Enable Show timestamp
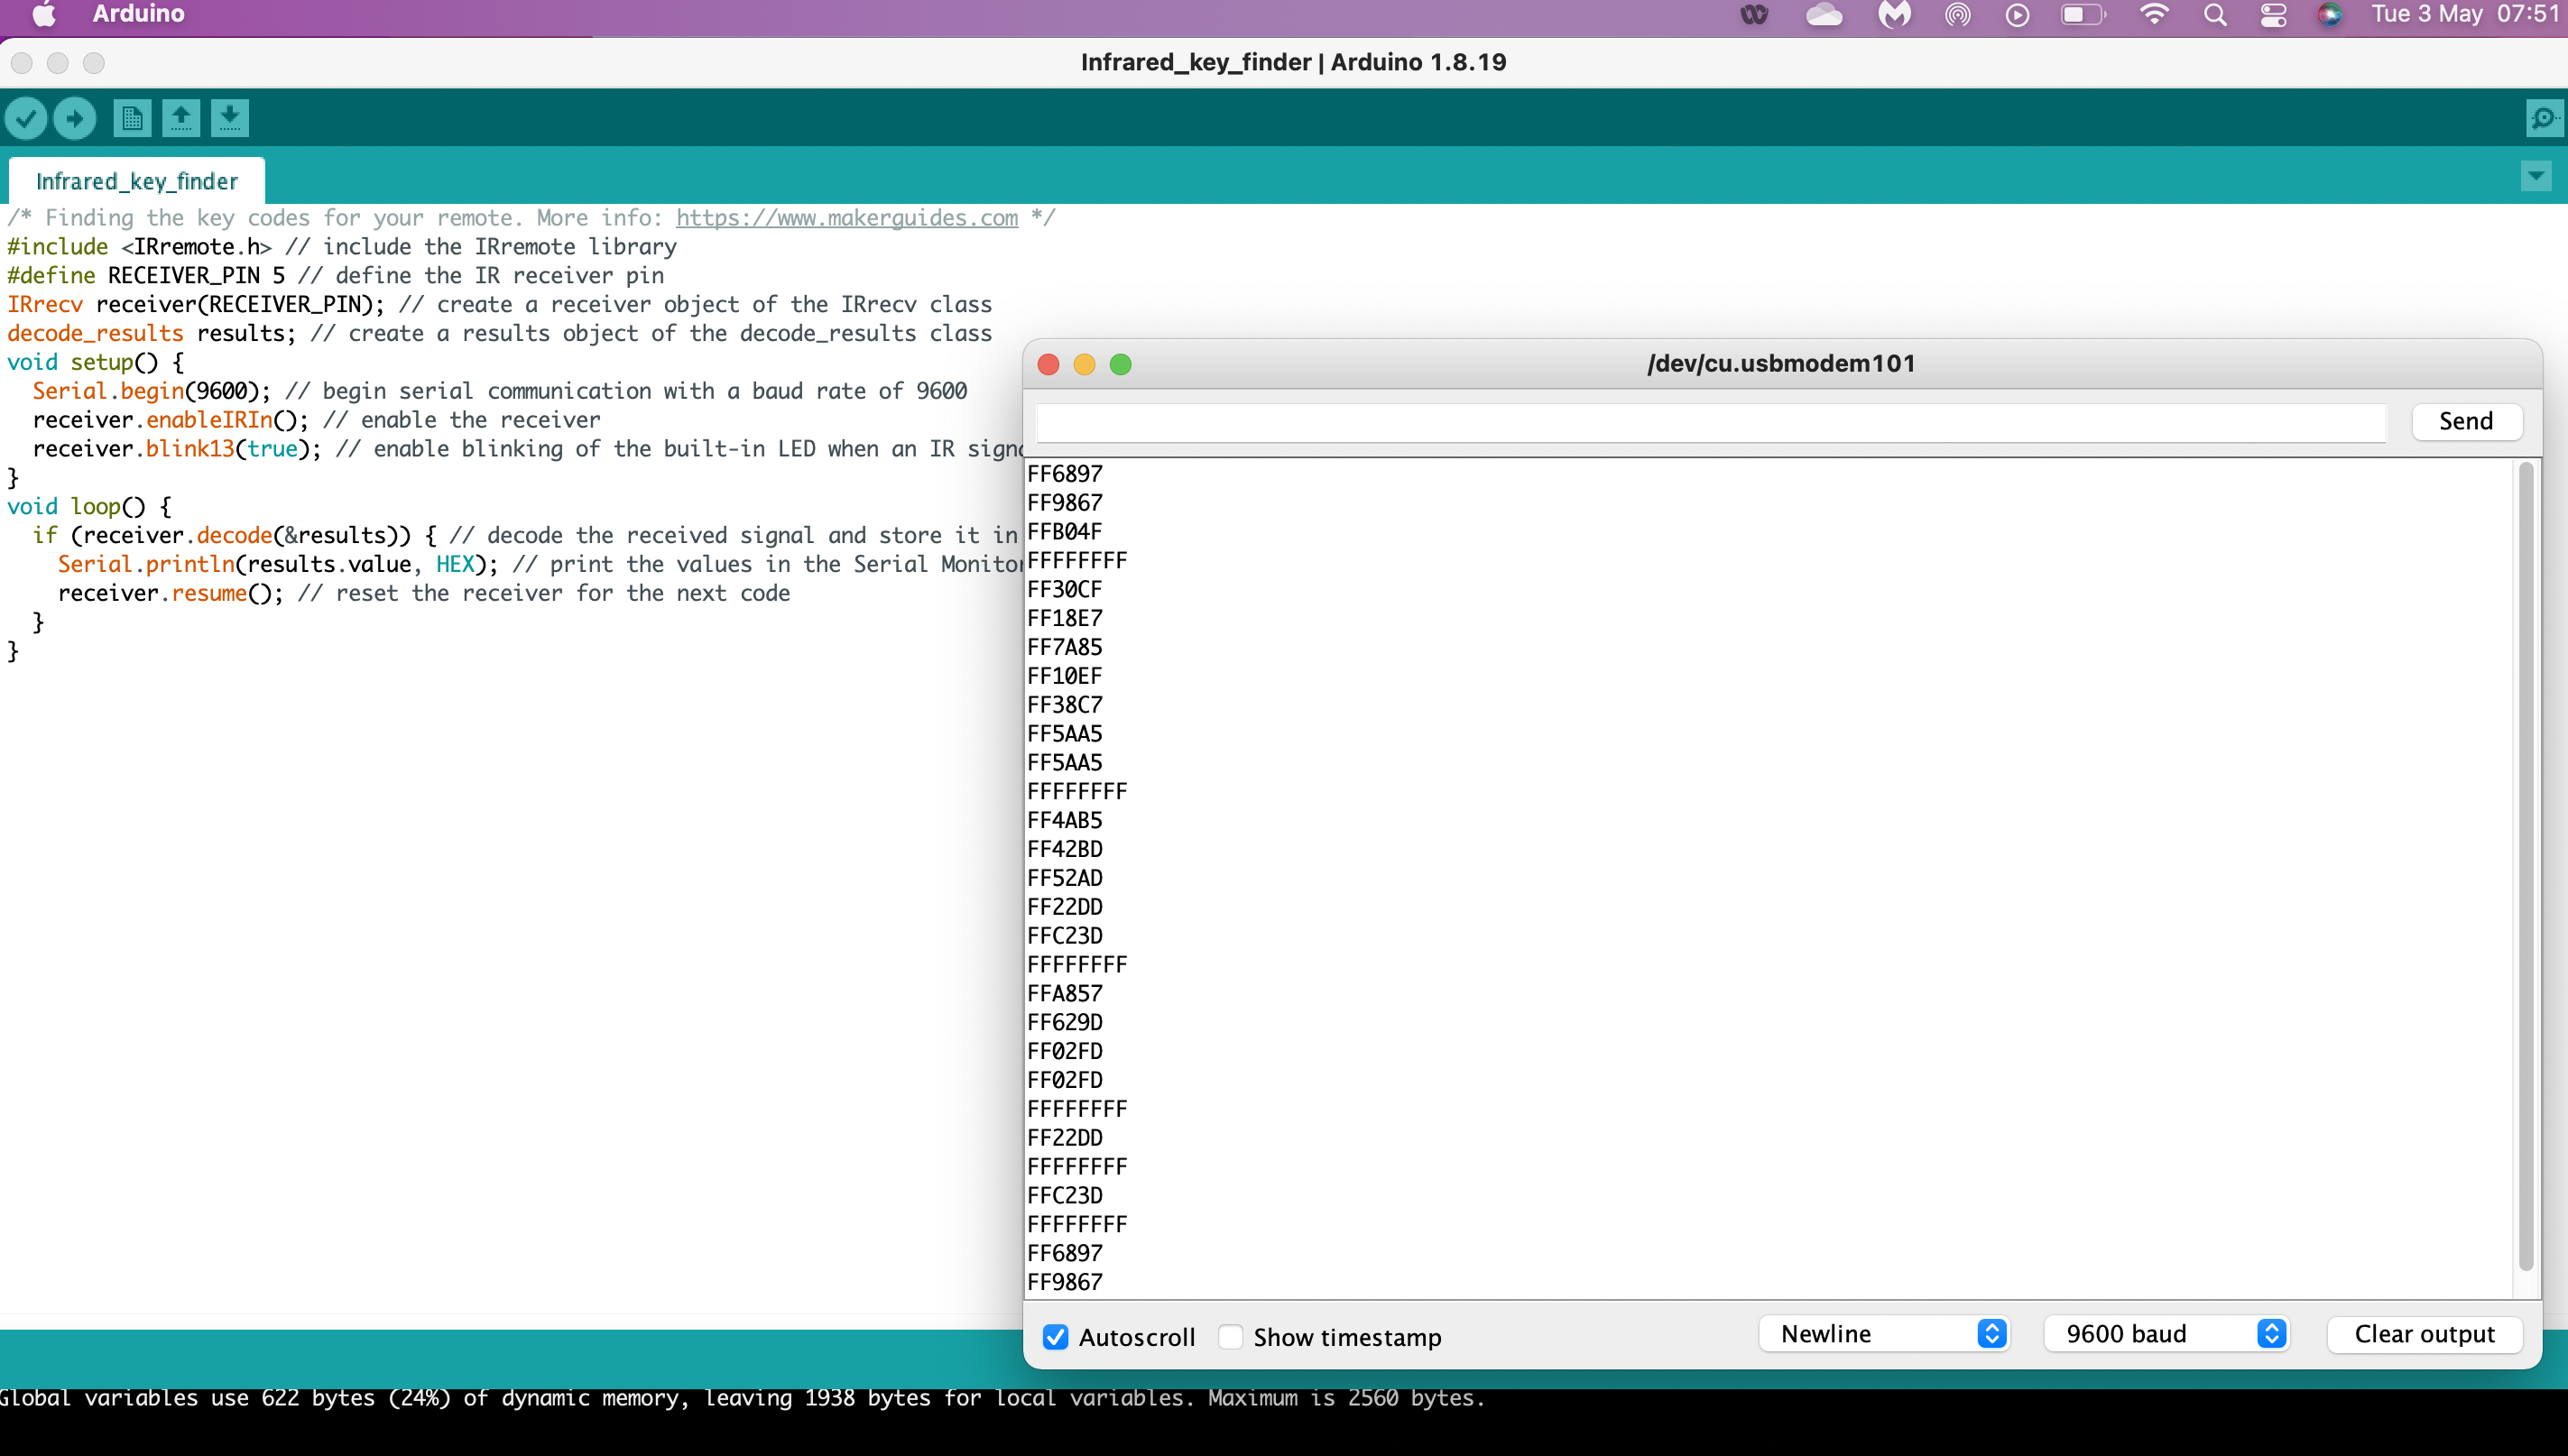This screenshot has width=2568, height=1456. pos(1232,1337)
